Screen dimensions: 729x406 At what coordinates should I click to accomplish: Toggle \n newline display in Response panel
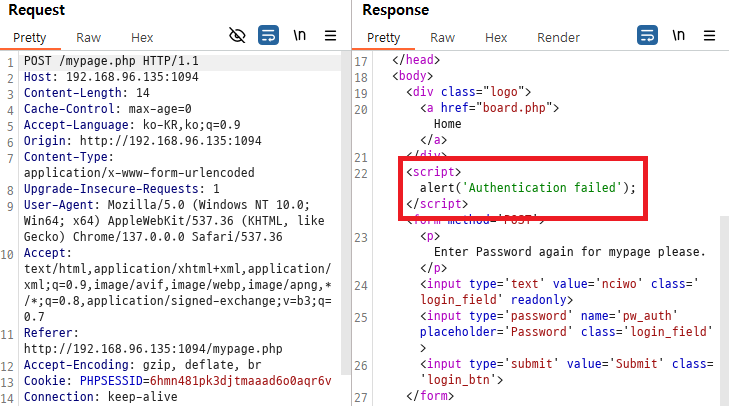pos(678,35)
